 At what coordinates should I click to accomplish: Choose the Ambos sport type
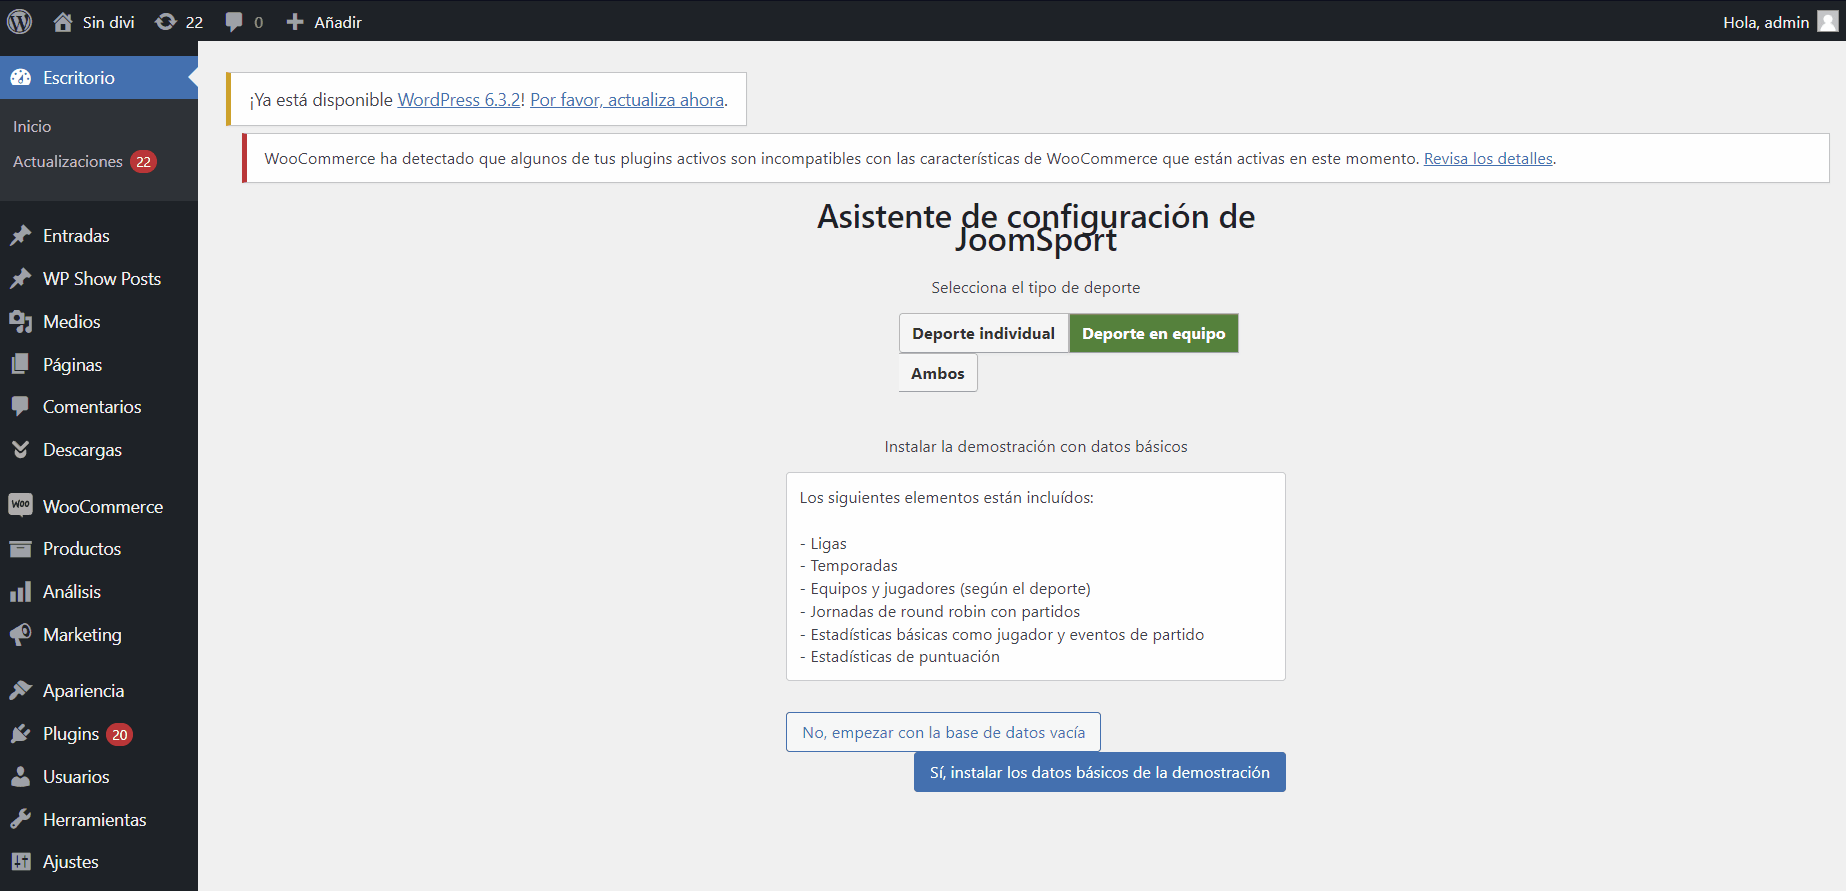coord(937,374)
